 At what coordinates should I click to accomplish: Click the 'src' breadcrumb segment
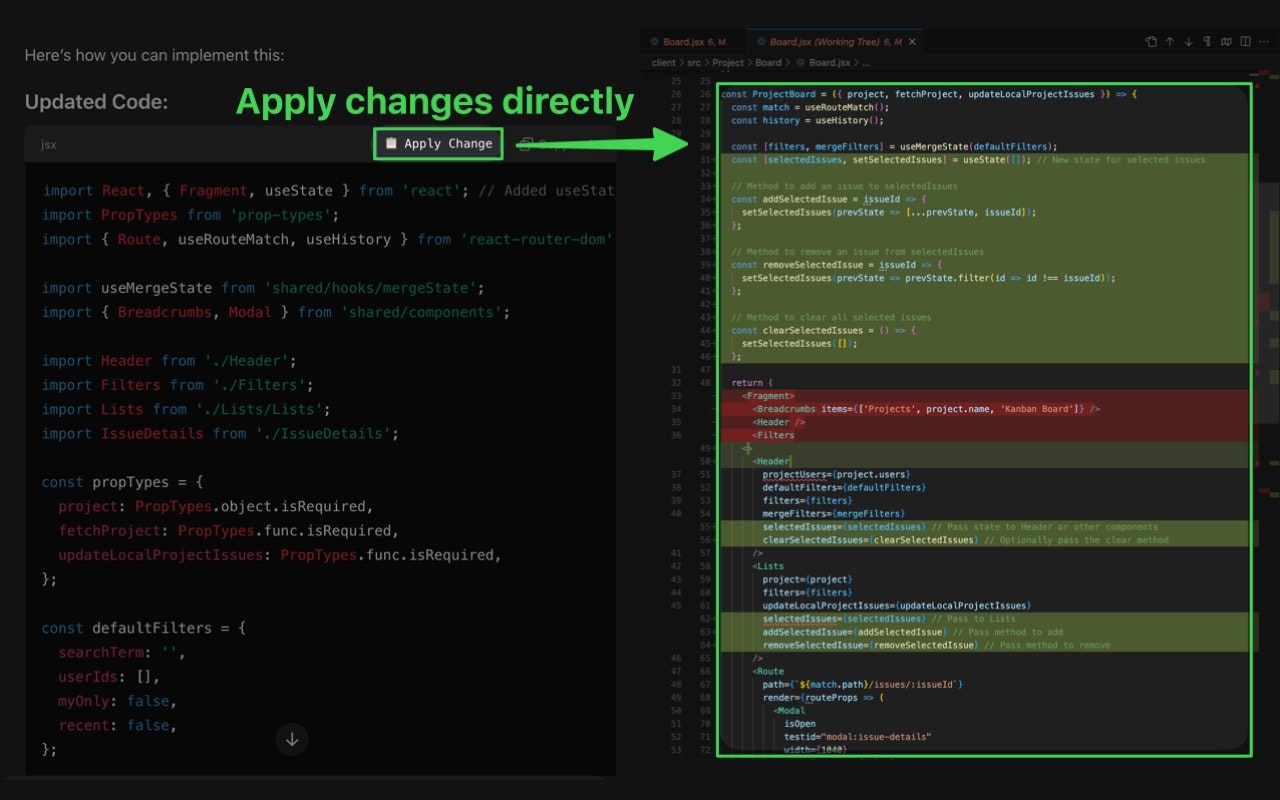click(693, 62)
